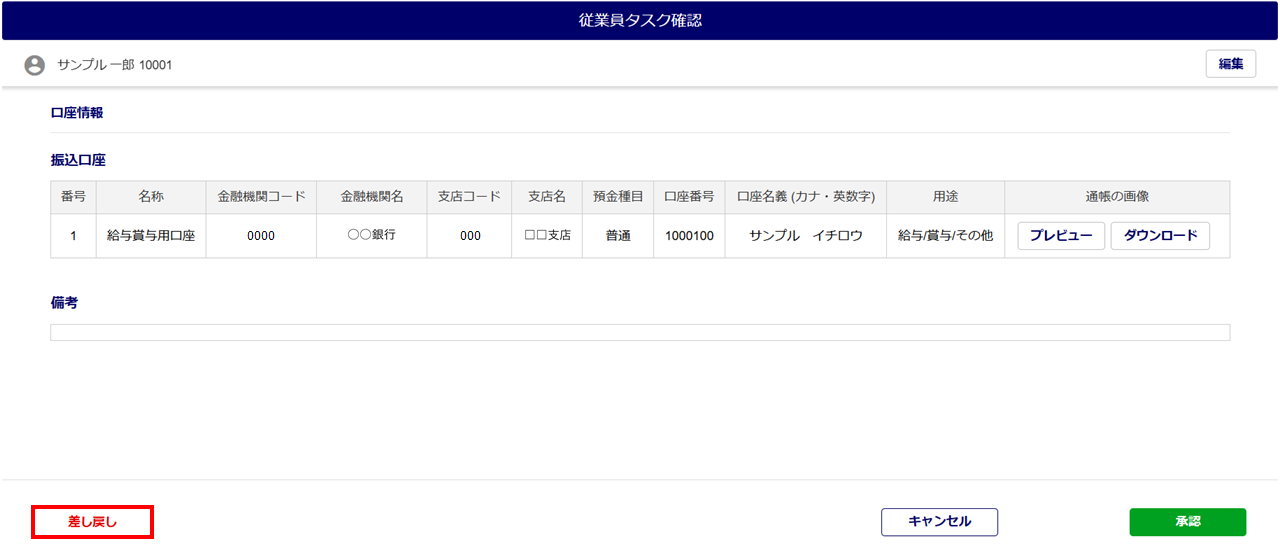This screenshot has width=1280, height=560.
Task: Click the 金融機関コード column header
Action: click(261, 197)
